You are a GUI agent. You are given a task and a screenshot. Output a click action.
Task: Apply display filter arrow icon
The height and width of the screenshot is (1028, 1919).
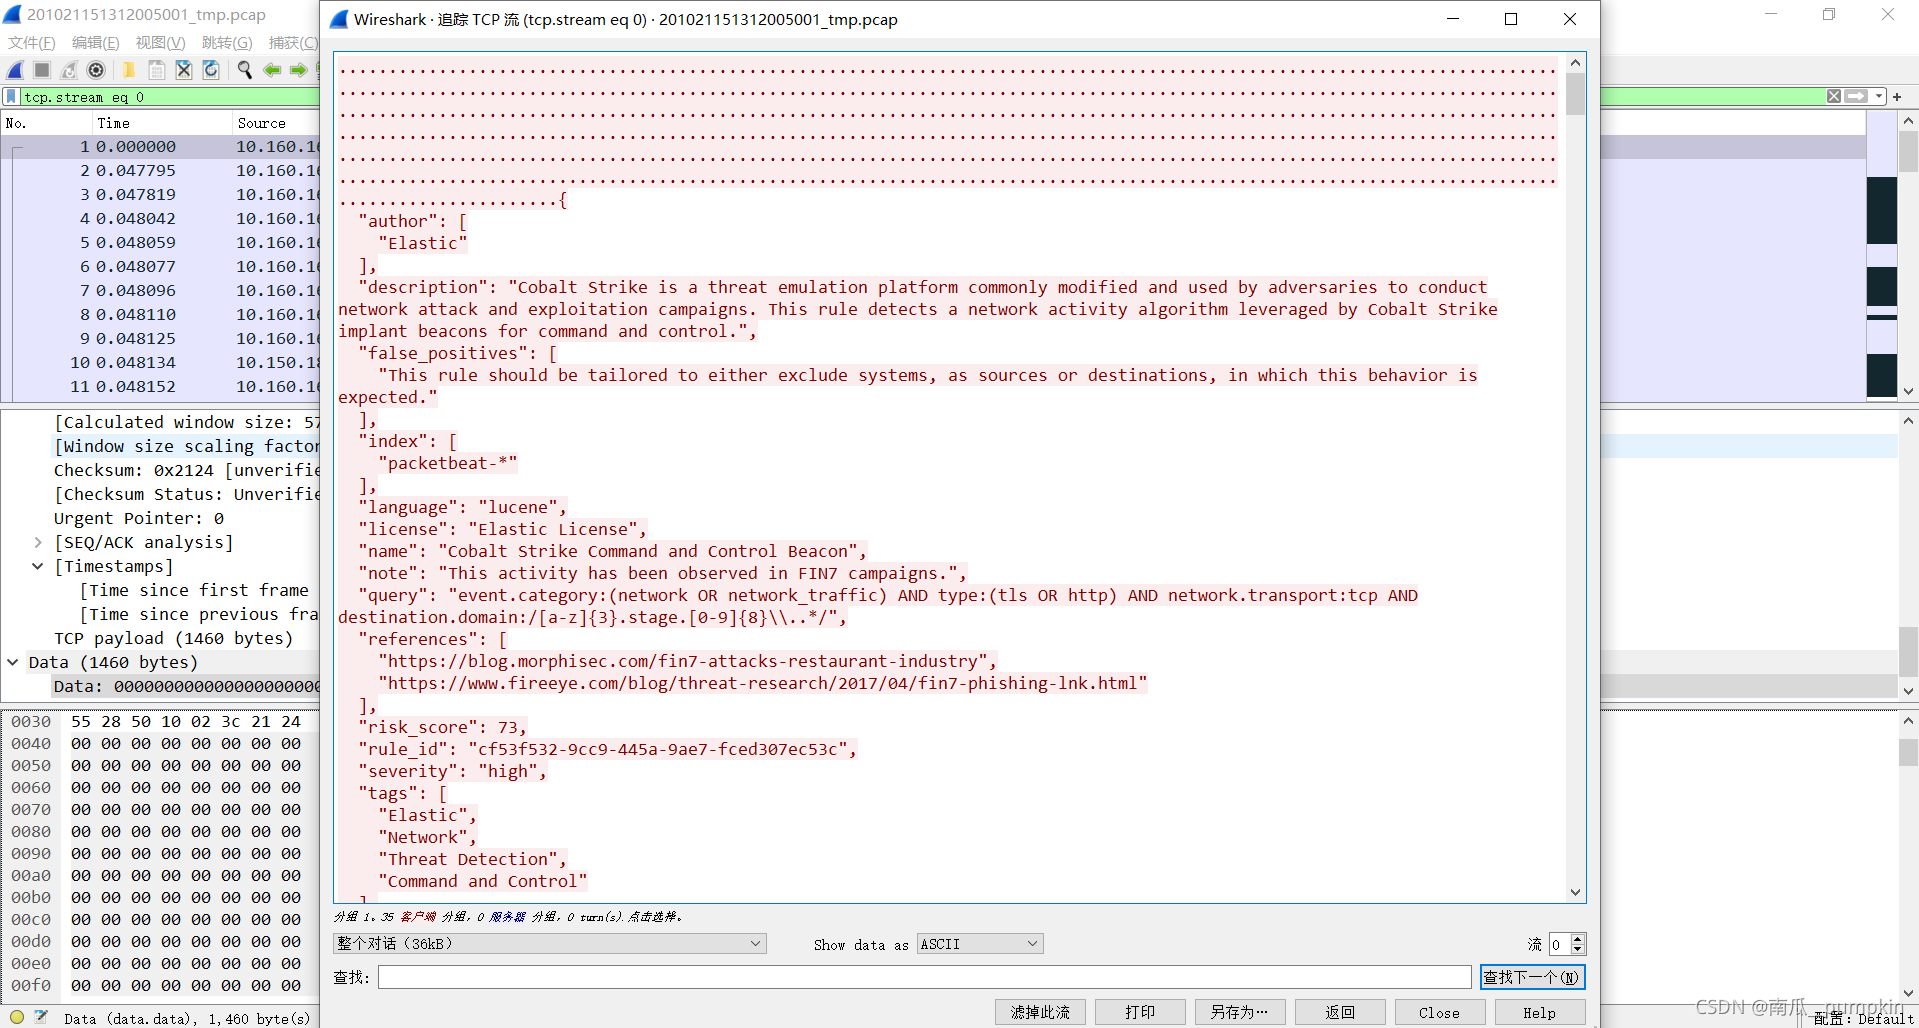tap(1856, 96)
